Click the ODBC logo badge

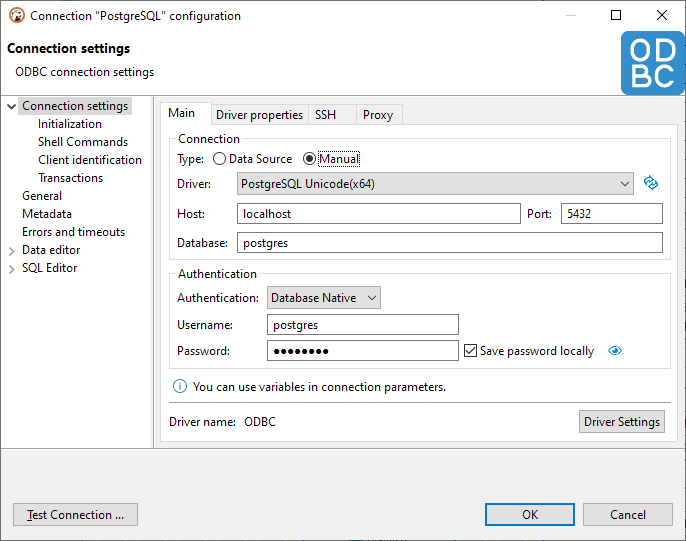click(652, 63)
